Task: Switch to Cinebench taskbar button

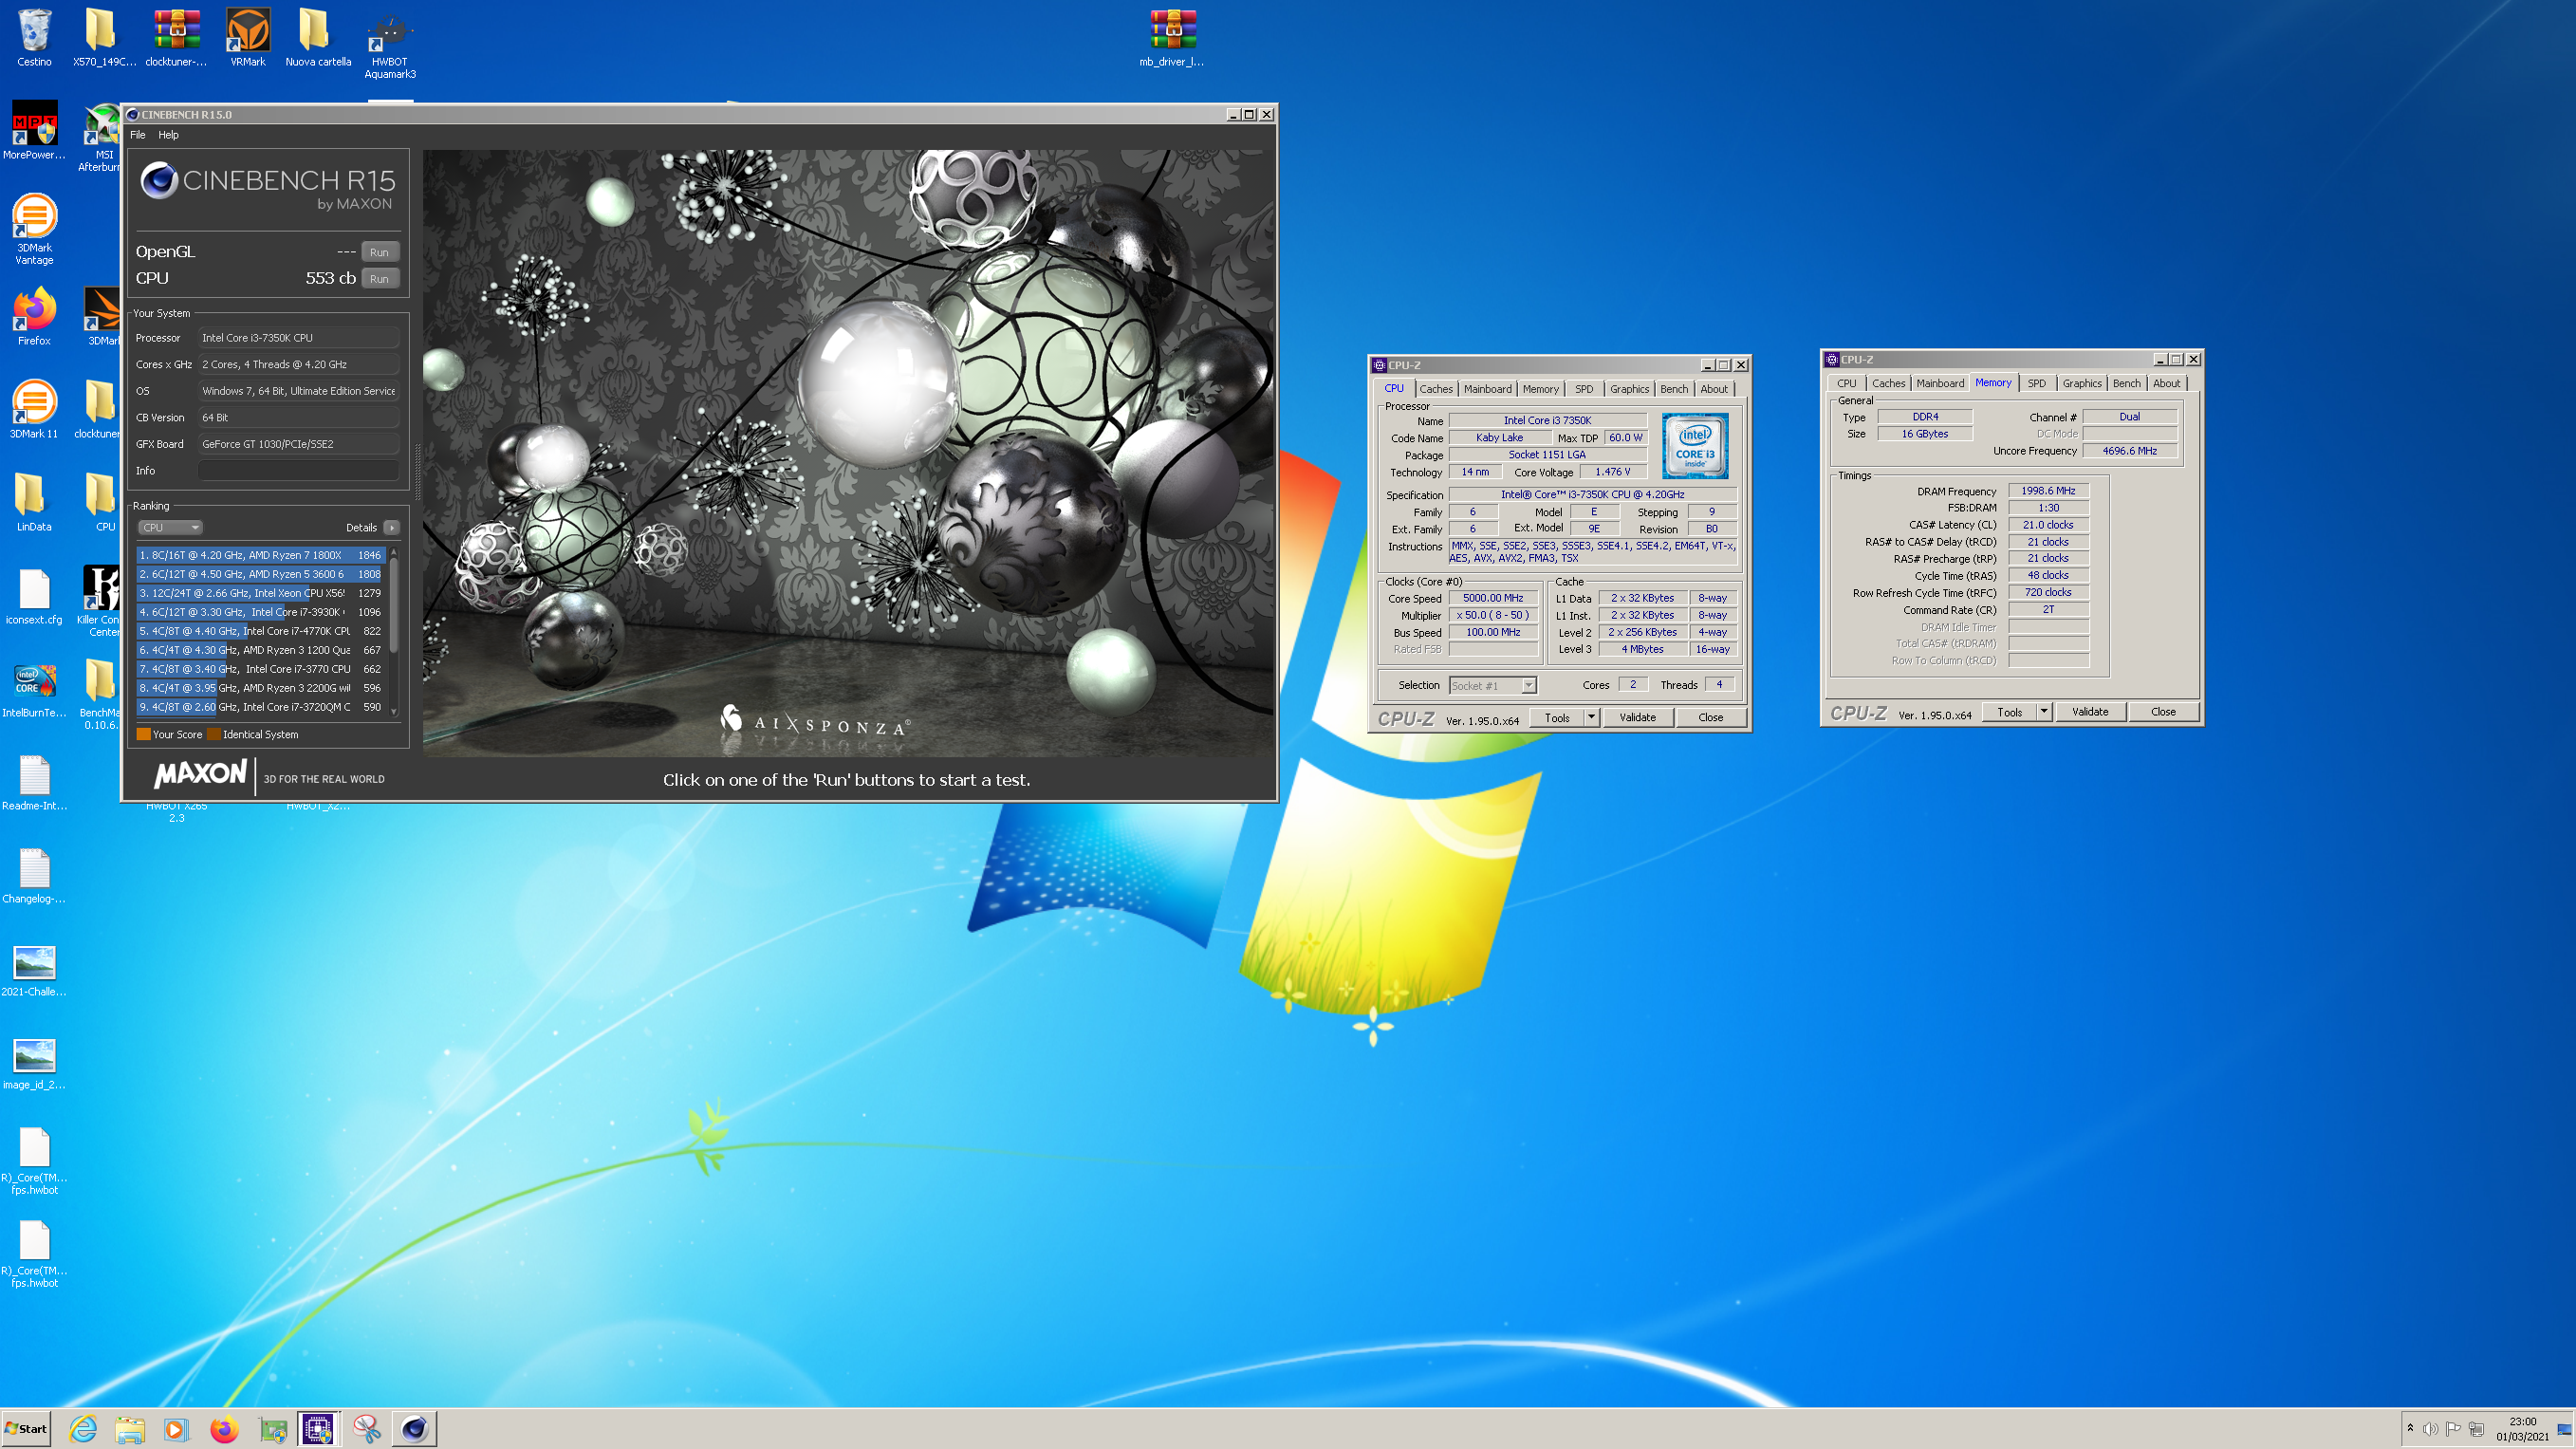Action: [414, 1429]
